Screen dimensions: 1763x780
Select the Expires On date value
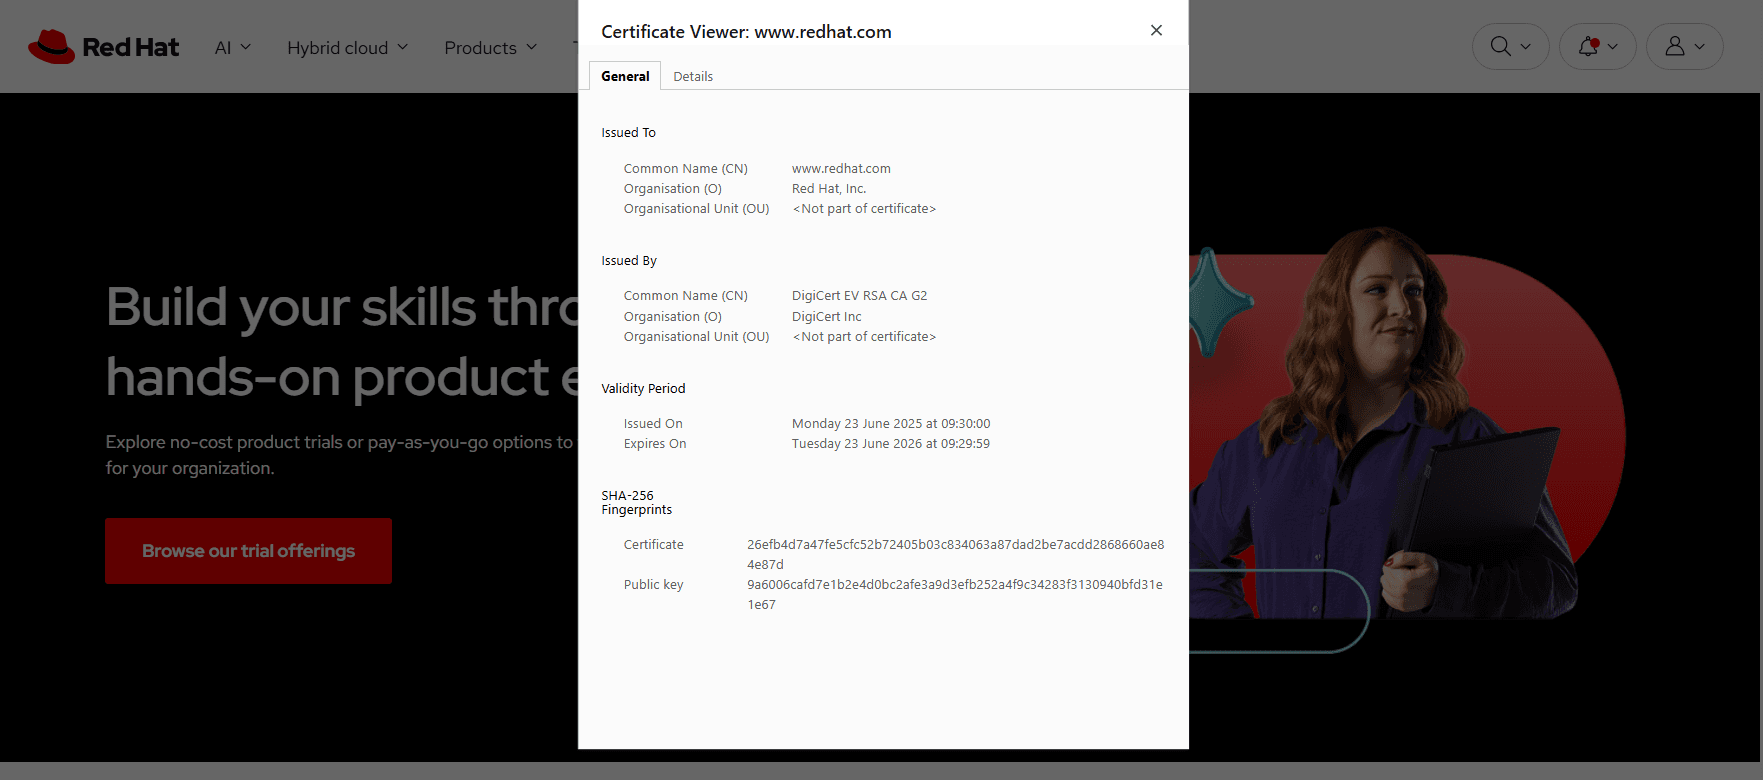click(x=891, y=443)
